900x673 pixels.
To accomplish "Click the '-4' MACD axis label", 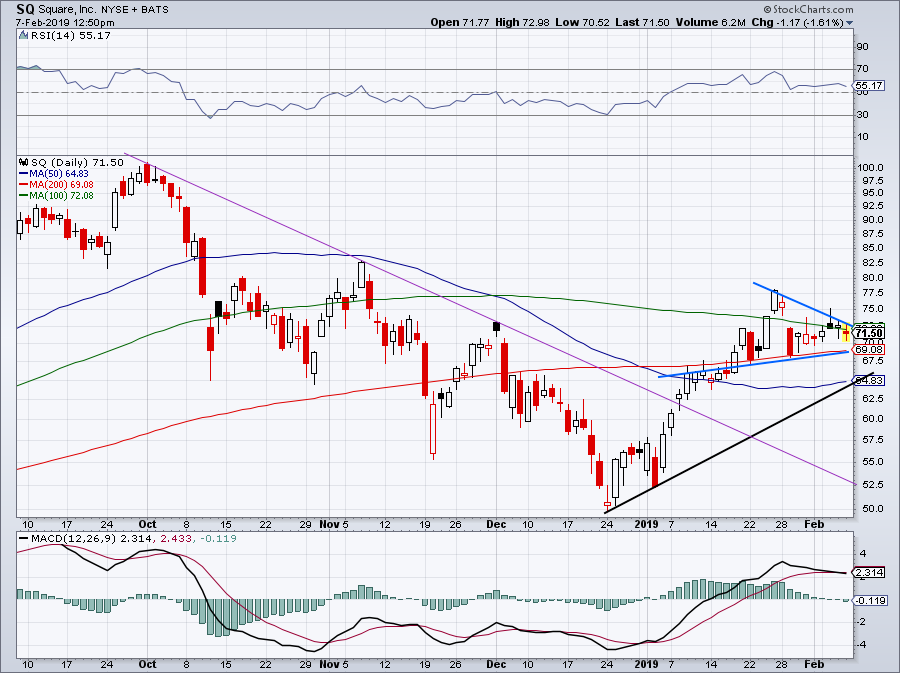I will pos(862,644).
